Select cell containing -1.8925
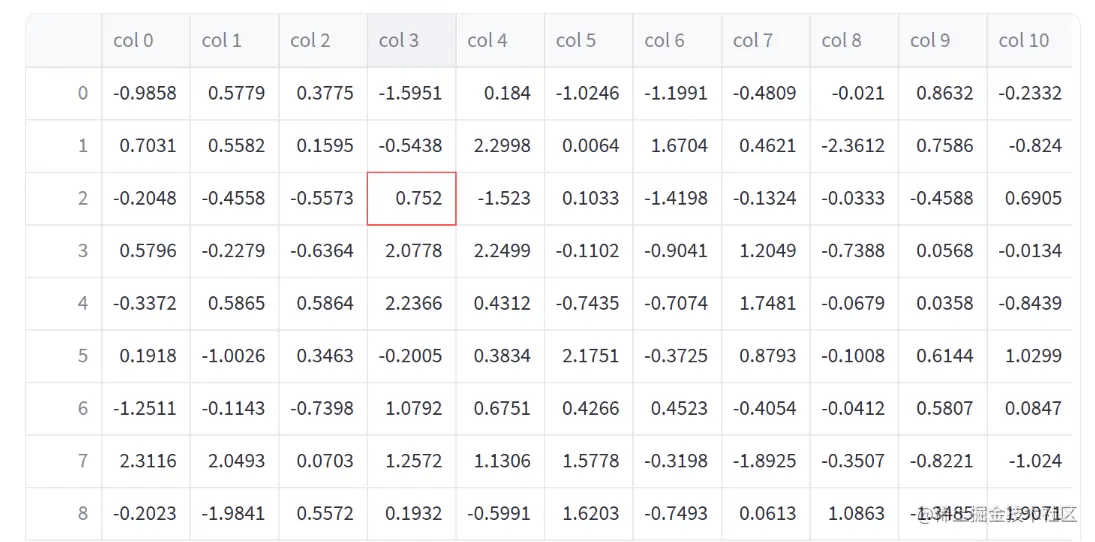 click(x=766, y=461)
